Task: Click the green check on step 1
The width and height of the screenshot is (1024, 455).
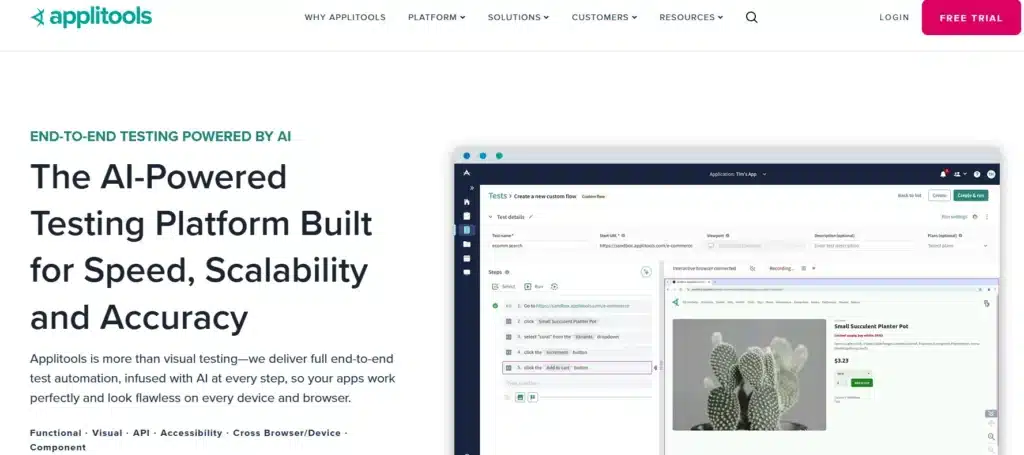Action: pos(495,306)
